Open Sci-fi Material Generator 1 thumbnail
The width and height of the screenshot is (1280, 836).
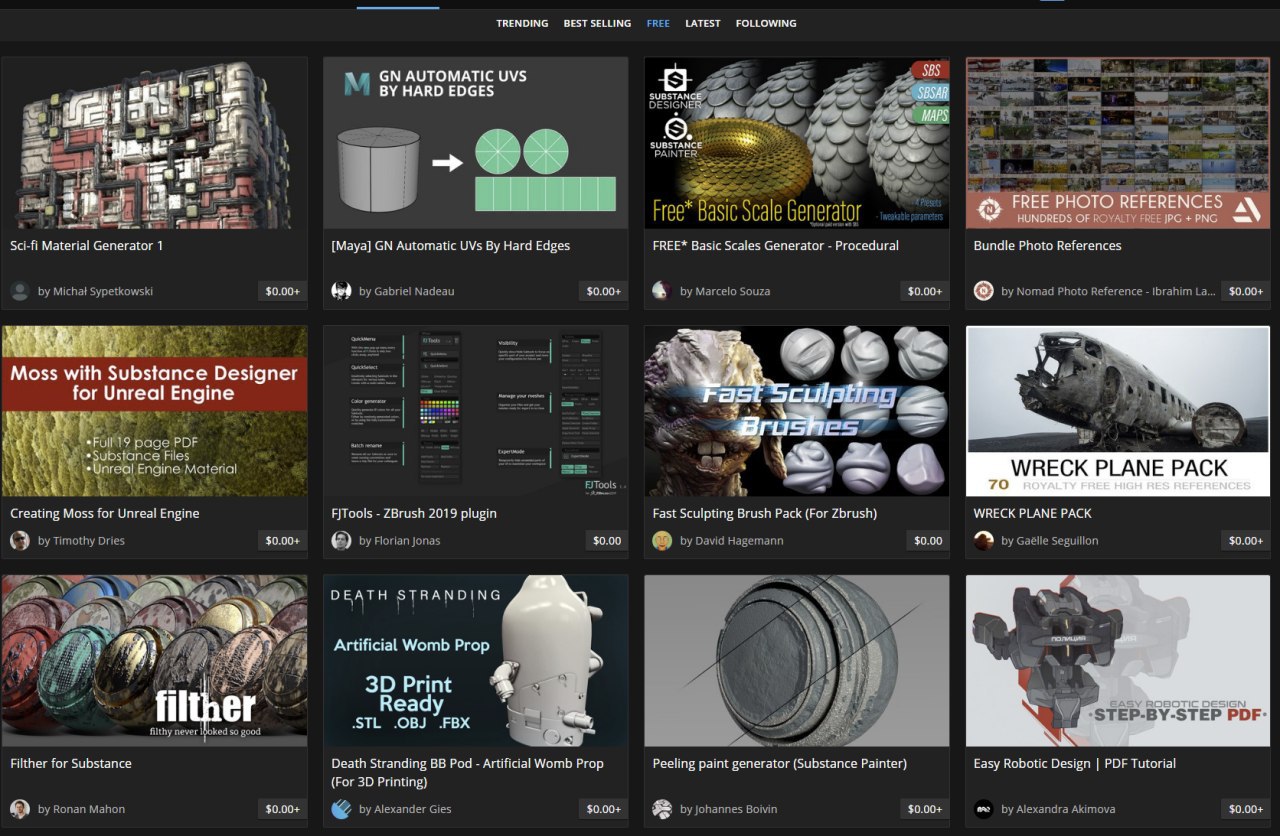(154, 143)
